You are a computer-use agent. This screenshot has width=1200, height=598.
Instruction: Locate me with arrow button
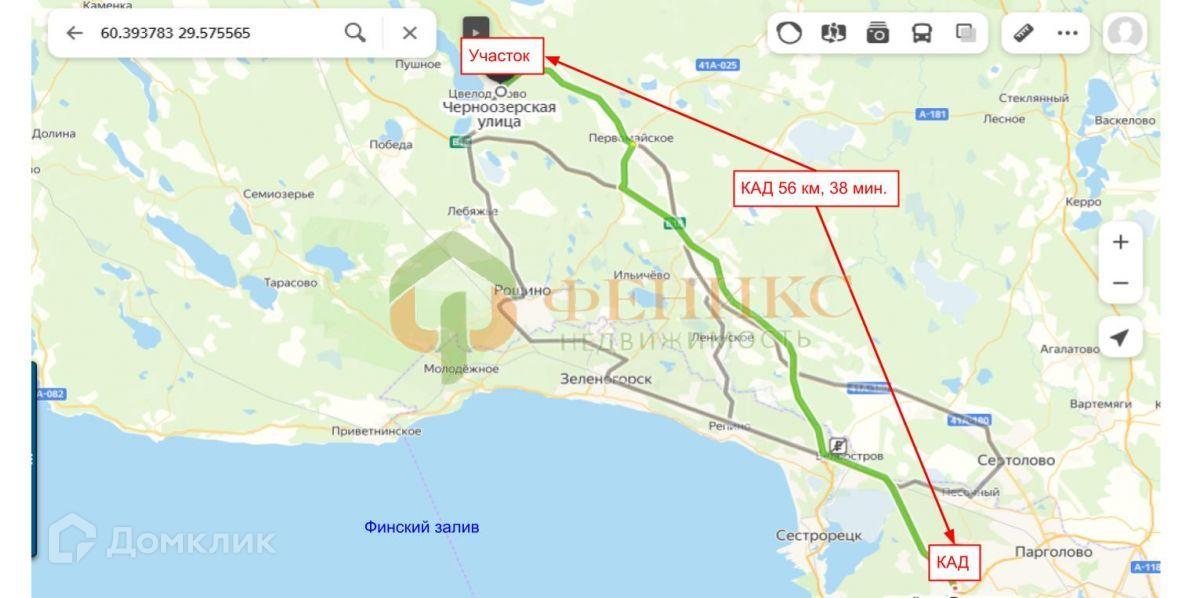(1120, 338)
